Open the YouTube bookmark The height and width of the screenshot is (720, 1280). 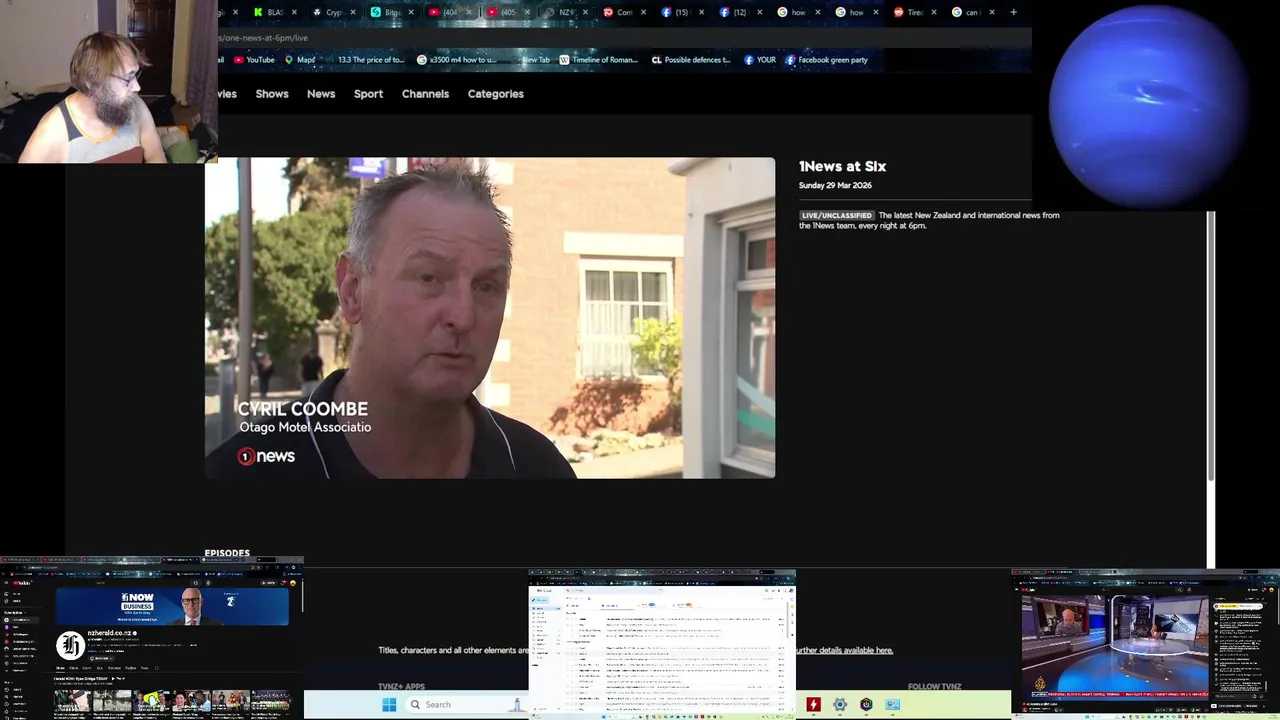point(254,60)
